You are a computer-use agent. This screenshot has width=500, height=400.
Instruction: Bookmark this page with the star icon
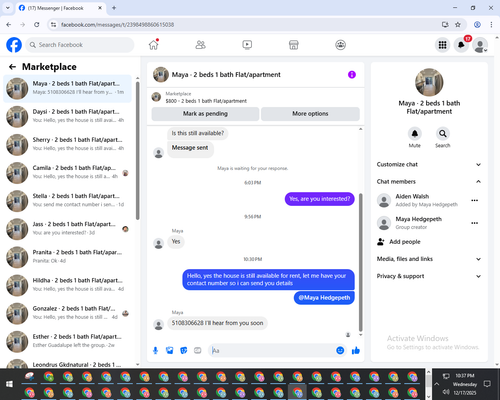pos(458,24)
